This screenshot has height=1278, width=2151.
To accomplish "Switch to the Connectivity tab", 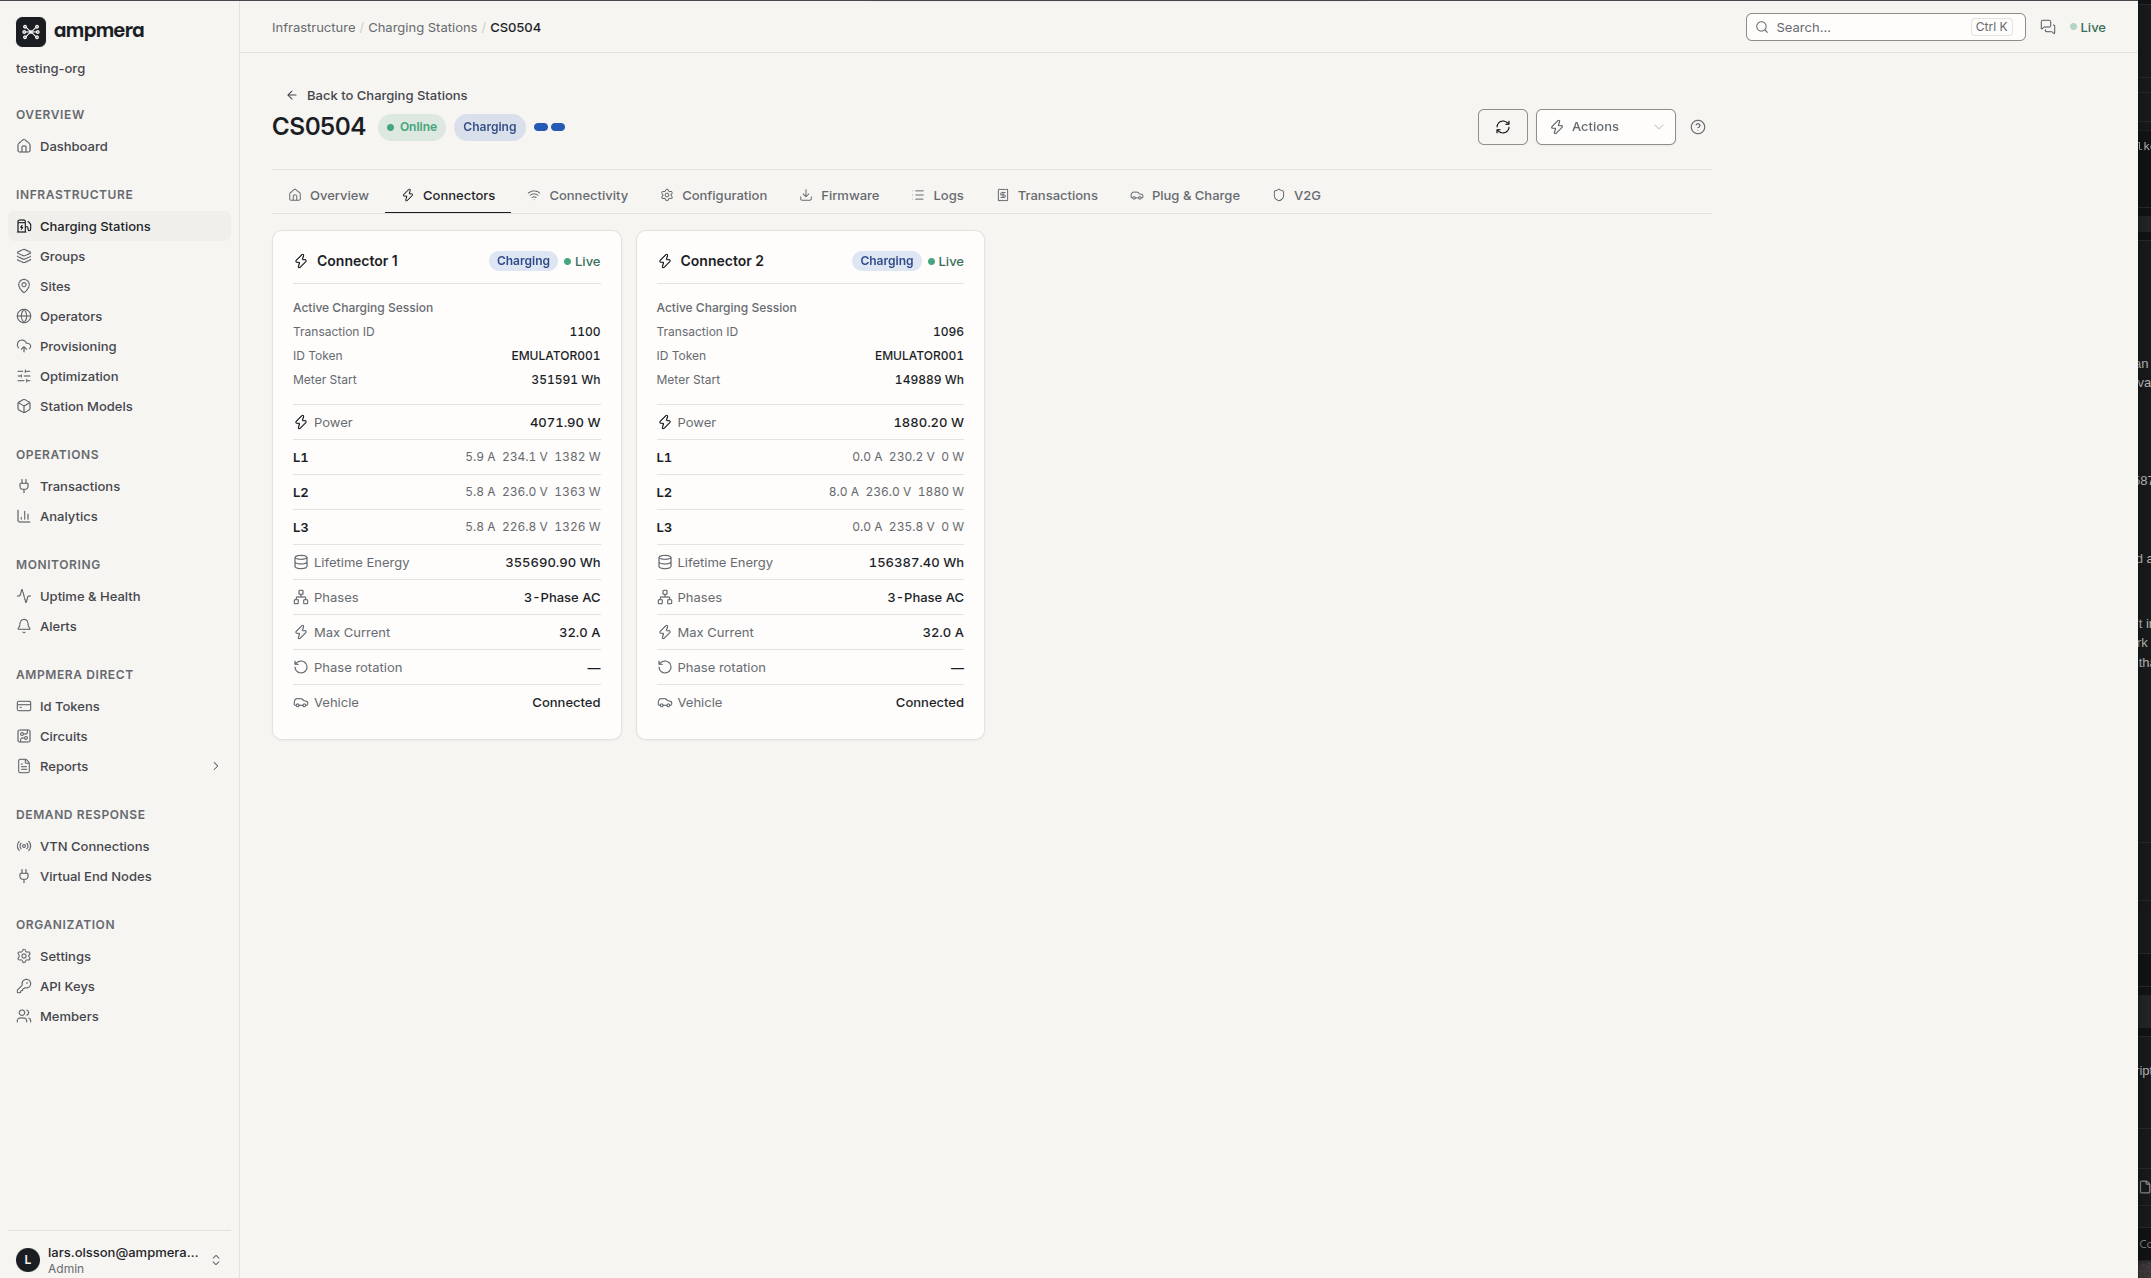I will coord(578,195).
